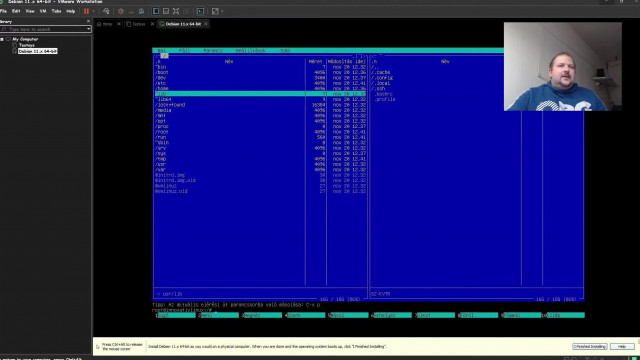Open the File menu
This screenshot has height=360, width=640.
[4, 11]
